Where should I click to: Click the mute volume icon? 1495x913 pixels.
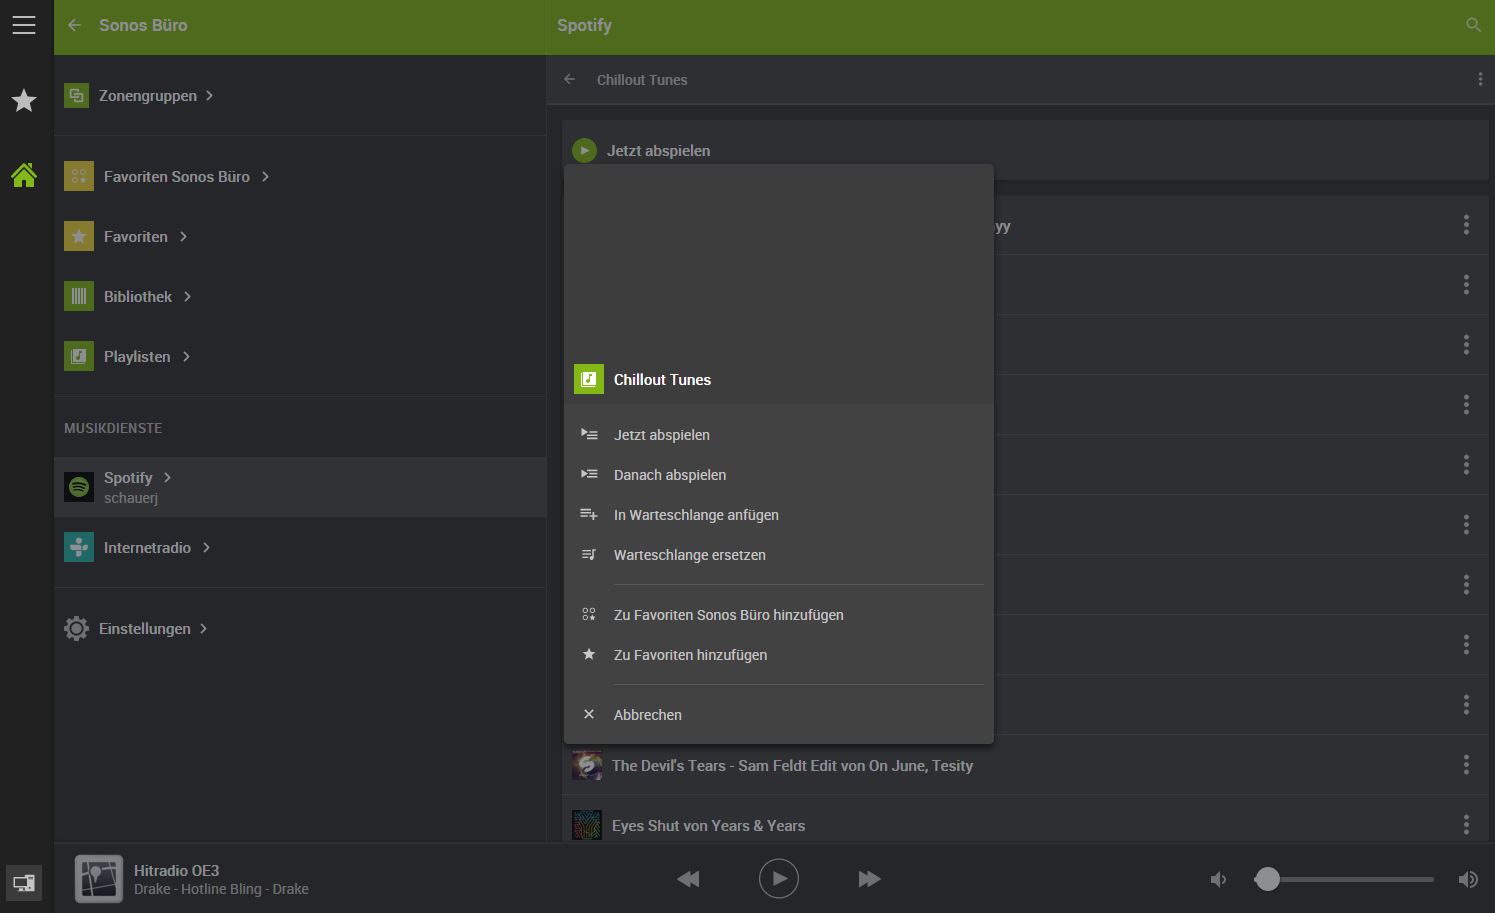point(1218,879)
